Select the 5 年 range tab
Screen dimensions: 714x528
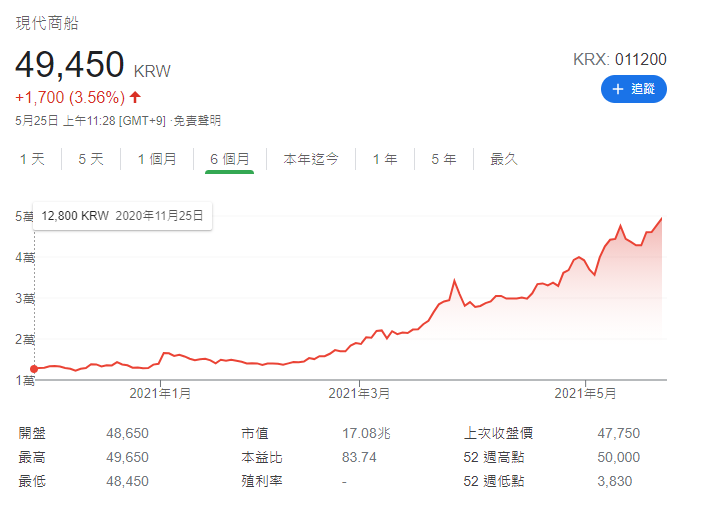tap(444, 159)
